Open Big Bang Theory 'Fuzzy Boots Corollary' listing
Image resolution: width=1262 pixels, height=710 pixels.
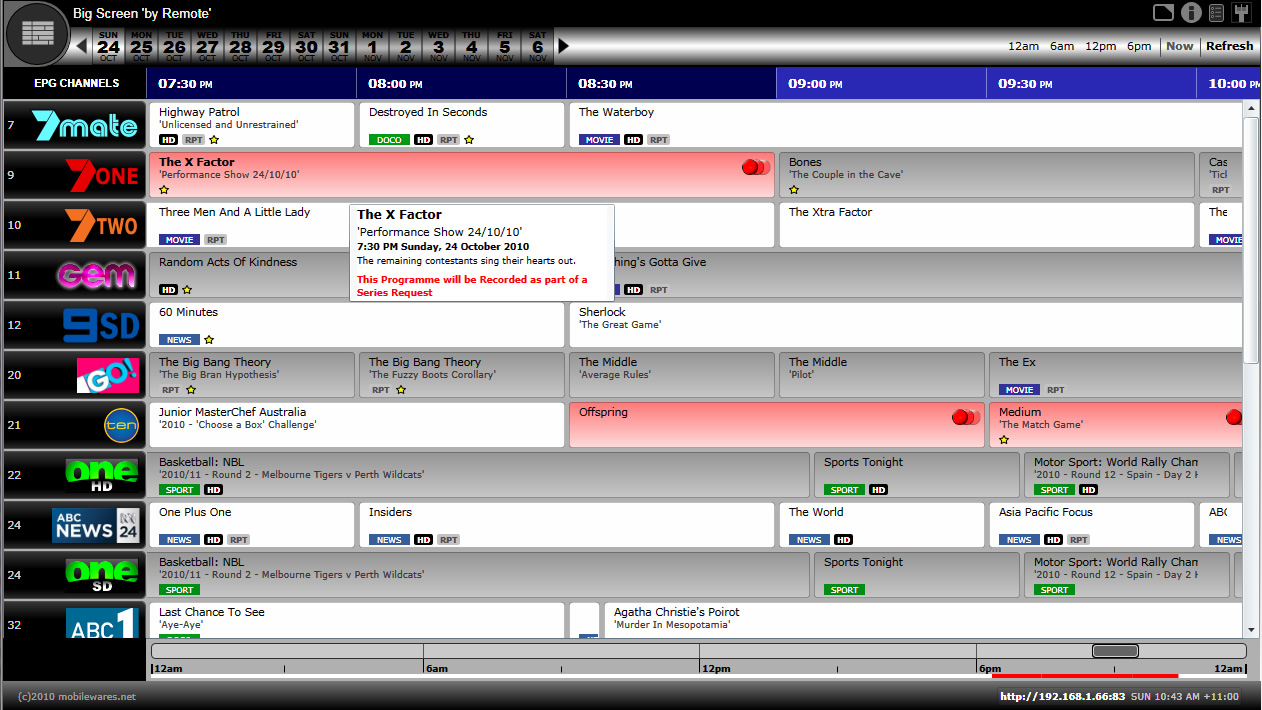(x=462, y=375)
